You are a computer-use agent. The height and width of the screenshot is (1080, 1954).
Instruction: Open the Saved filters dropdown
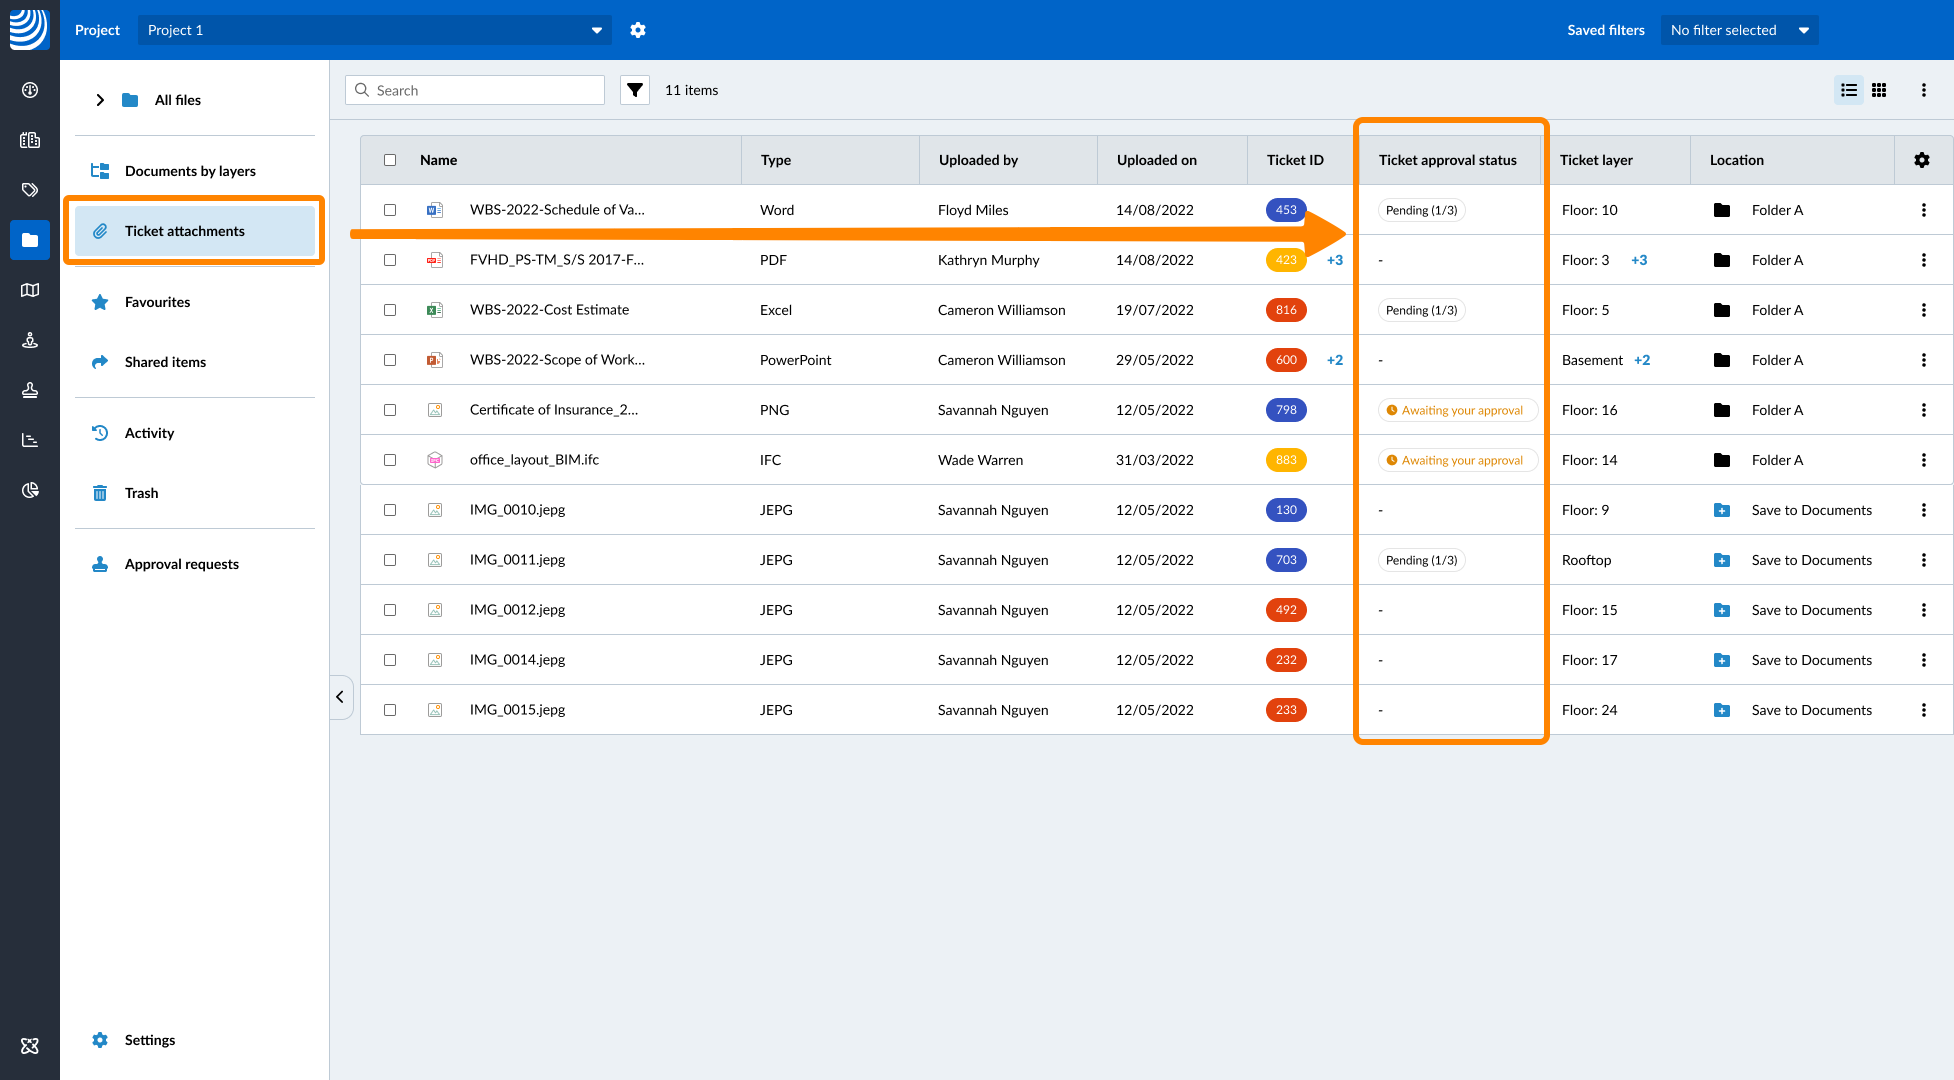click(x=1739, y=30)
